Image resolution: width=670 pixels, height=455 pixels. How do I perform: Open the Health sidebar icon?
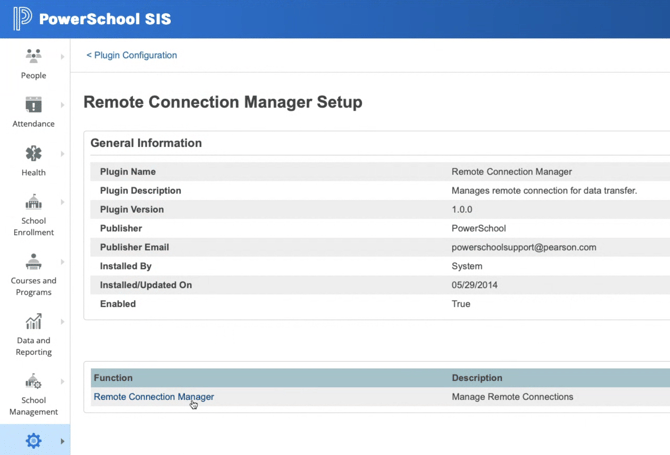[x=33, y=153]
